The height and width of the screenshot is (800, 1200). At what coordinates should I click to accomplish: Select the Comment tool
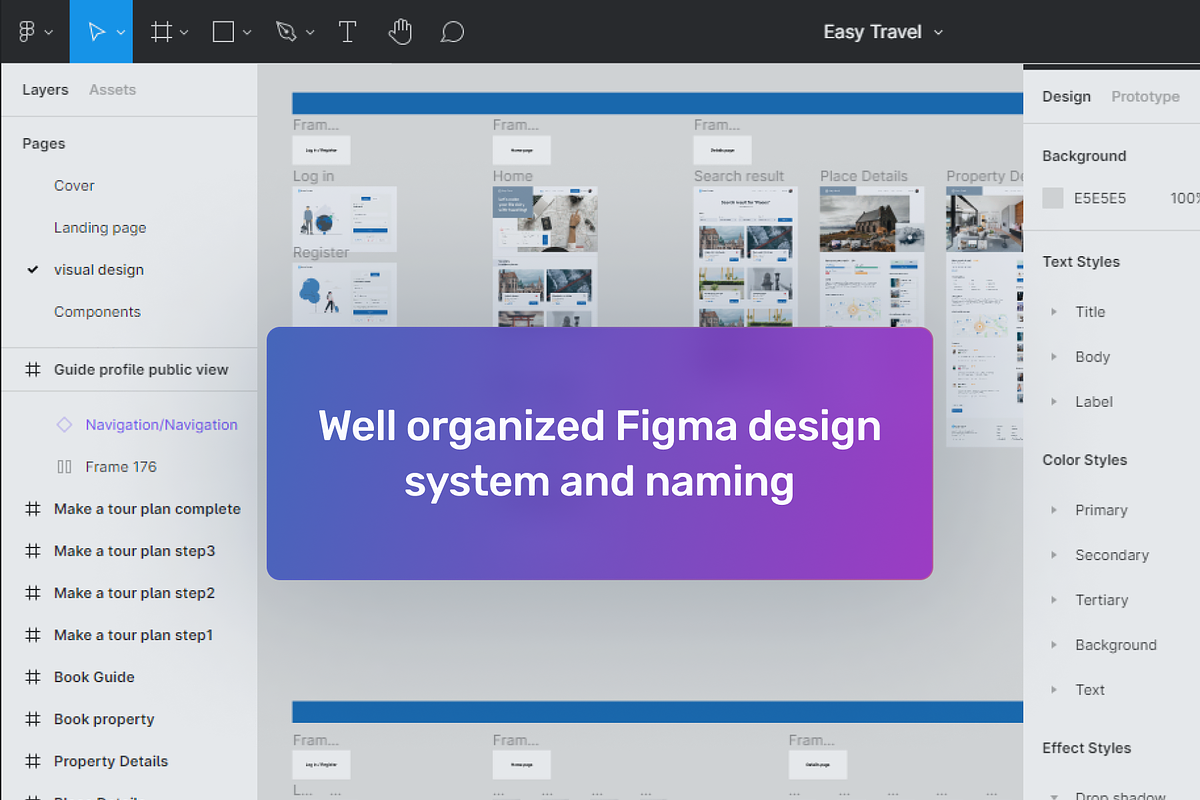452,32
